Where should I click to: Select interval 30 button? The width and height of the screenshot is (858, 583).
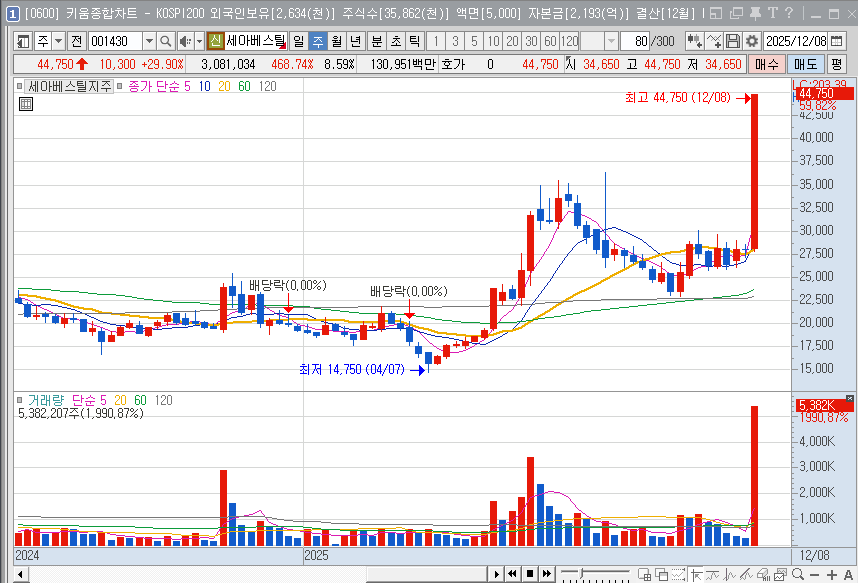click(x=531, y=41)
